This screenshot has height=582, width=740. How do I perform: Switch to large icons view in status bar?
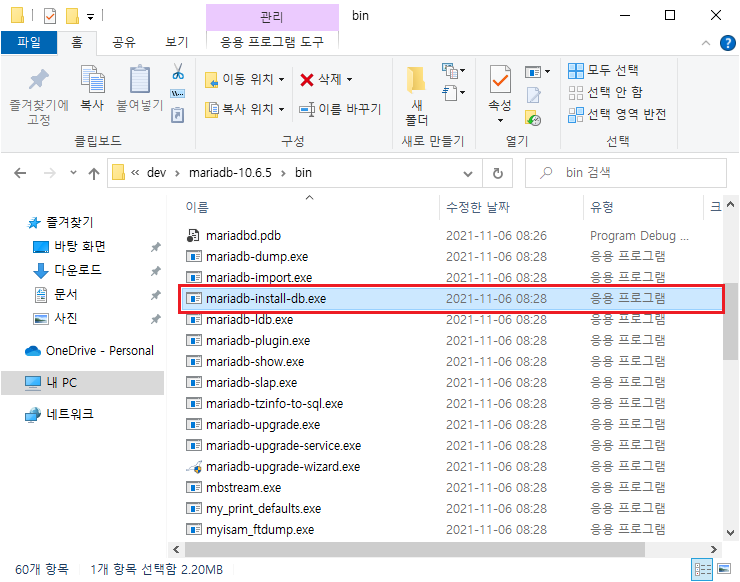[x=724, y=569]
